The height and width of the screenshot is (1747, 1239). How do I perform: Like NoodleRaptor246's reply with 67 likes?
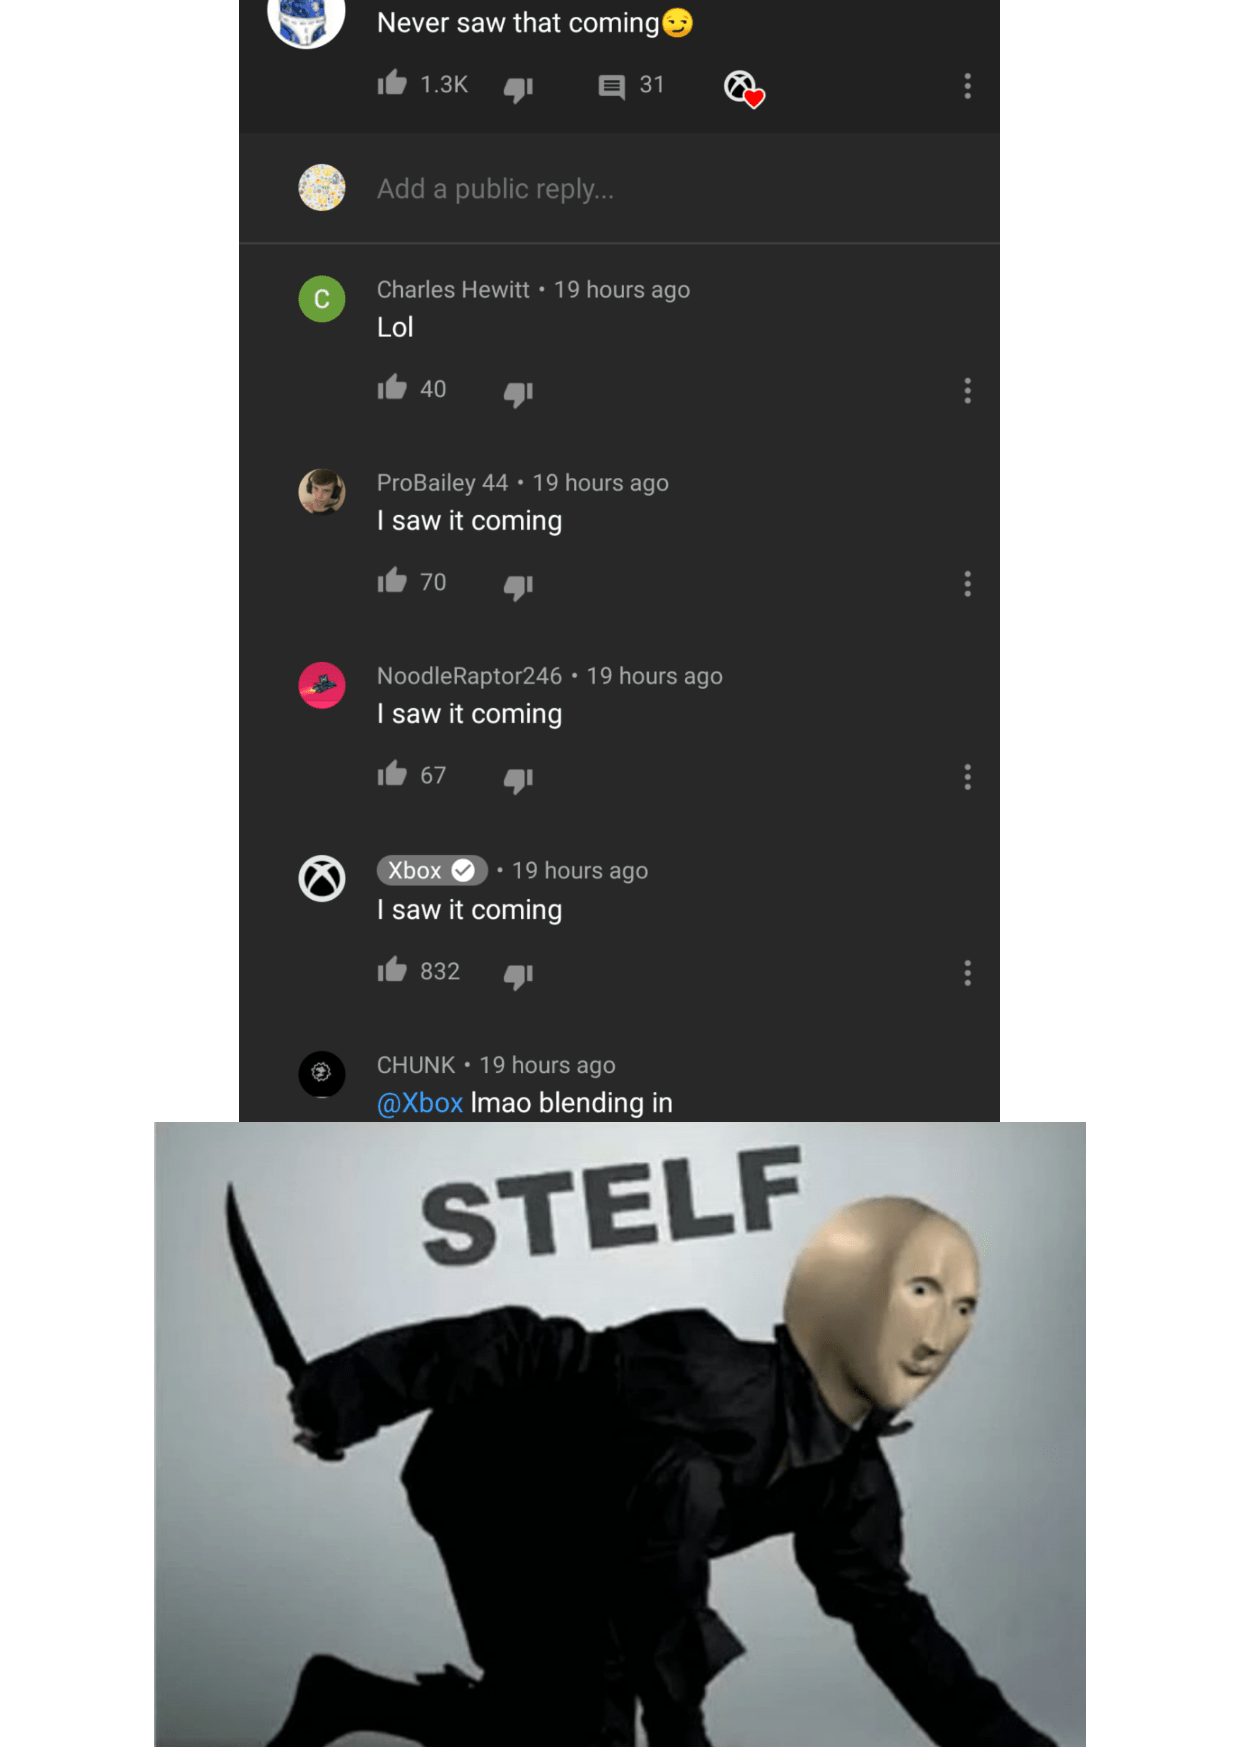[x=392, y=773]
